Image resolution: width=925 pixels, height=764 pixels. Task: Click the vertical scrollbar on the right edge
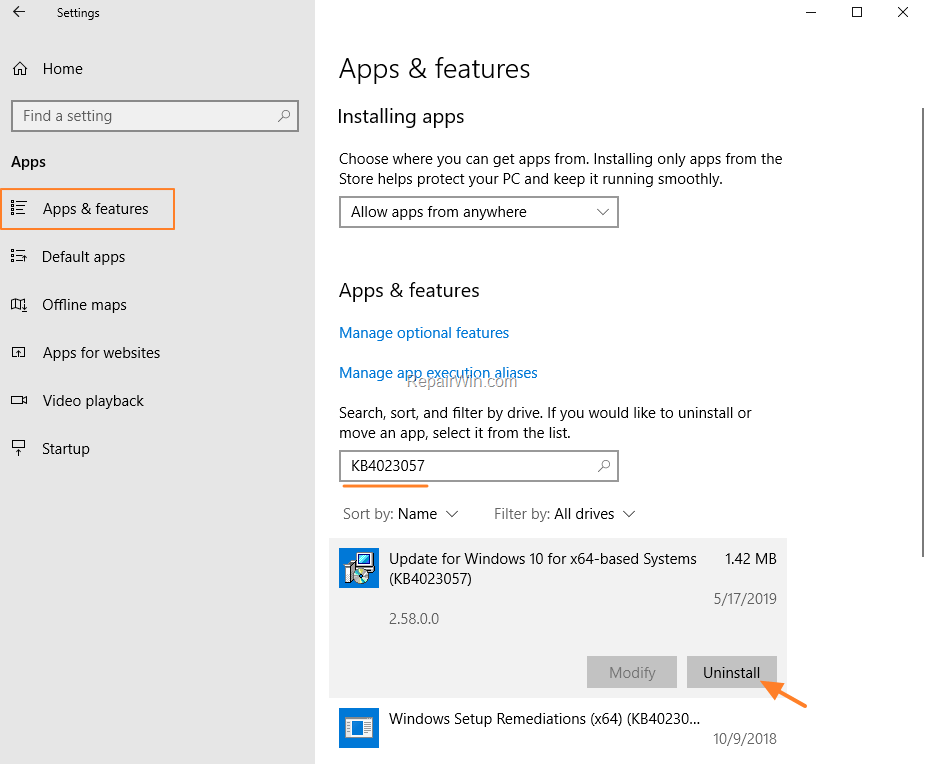tap(923, 332)
